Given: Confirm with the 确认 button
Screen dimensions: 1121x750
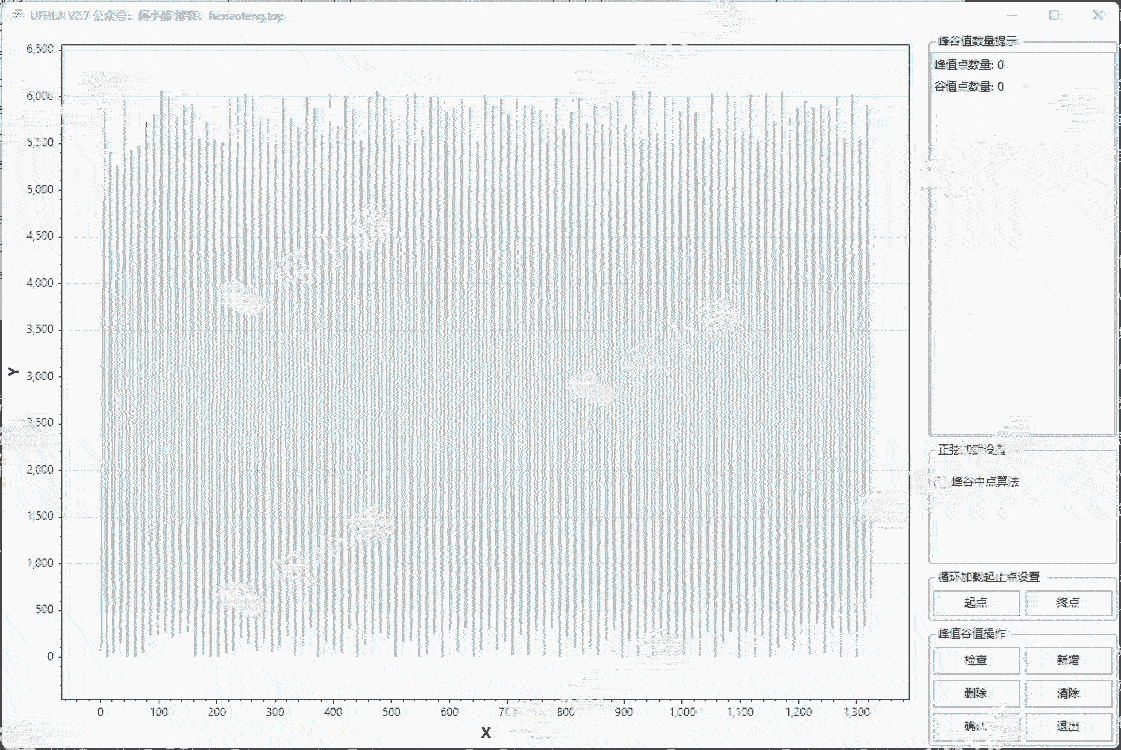Looking at the screenshot, I should click(976, 727).
